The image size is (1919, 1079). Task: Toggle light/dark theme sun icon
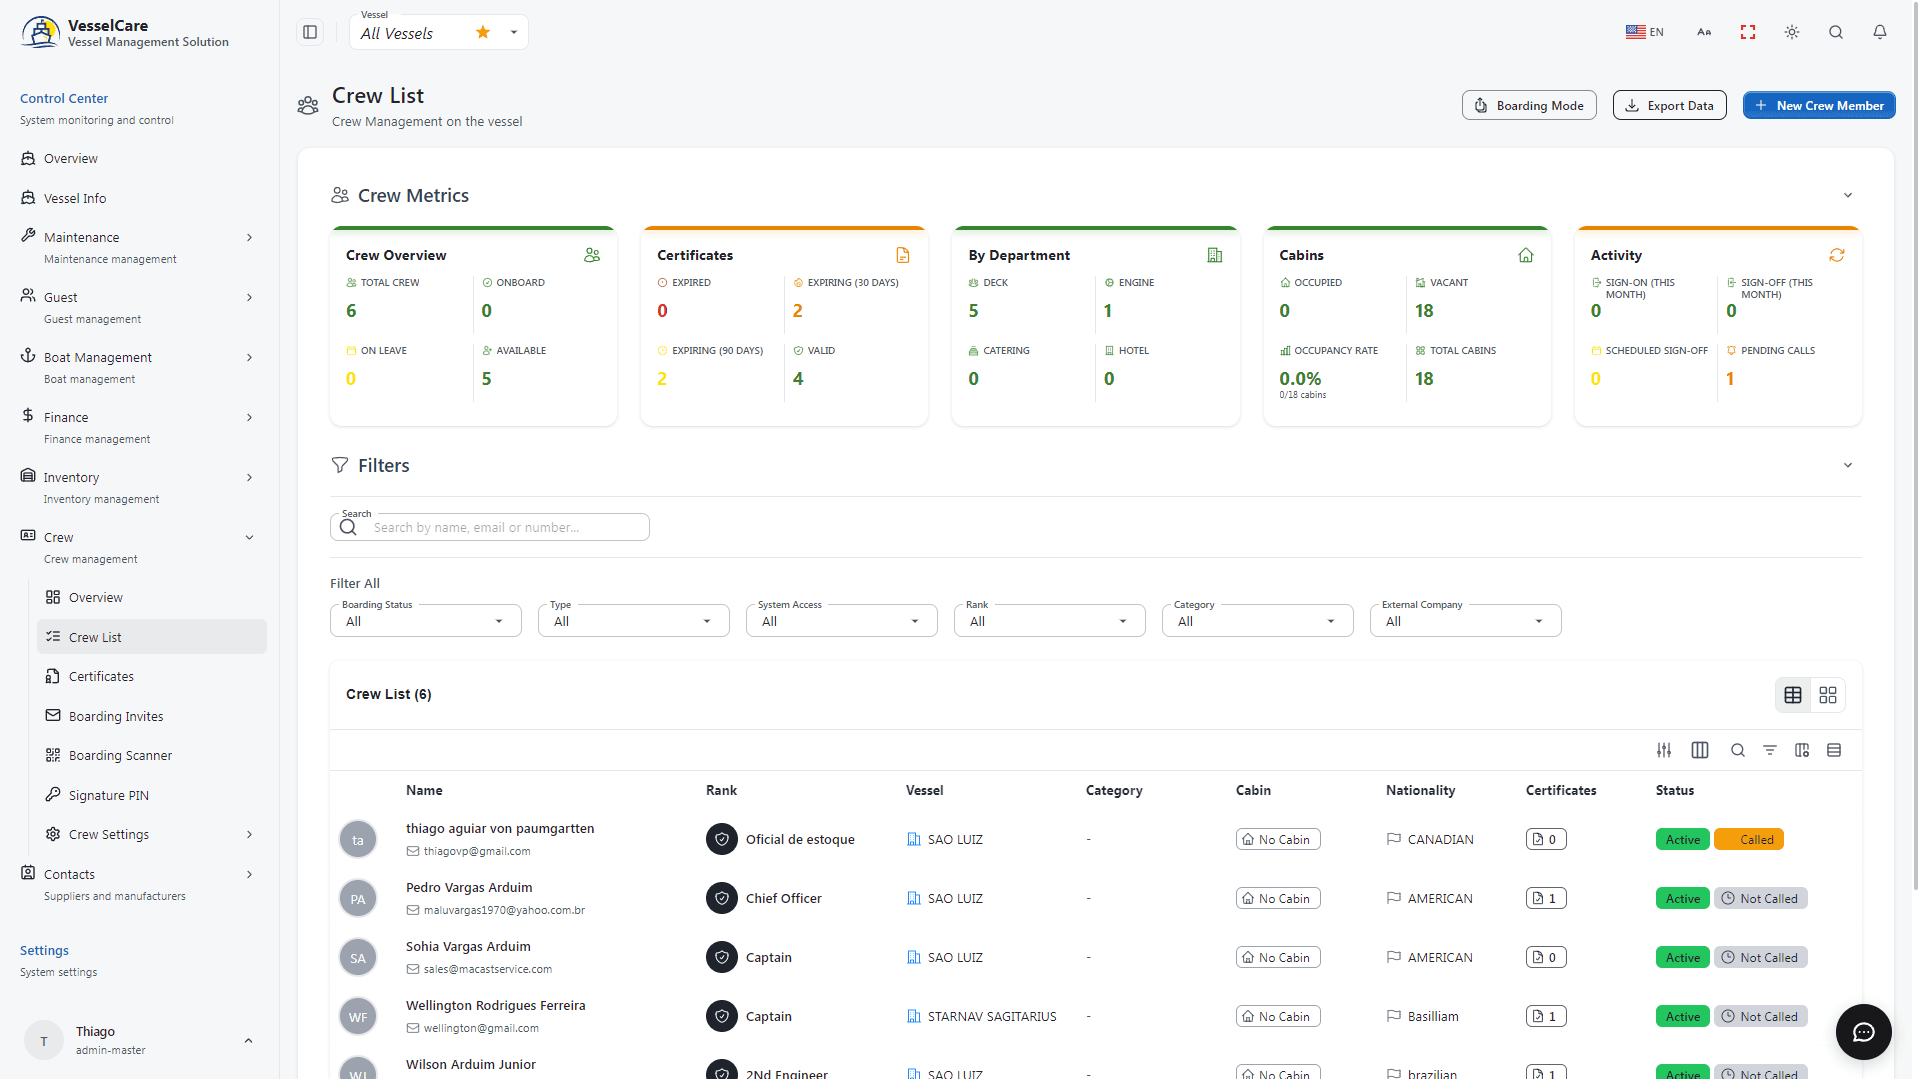[x=1792, y=32]
